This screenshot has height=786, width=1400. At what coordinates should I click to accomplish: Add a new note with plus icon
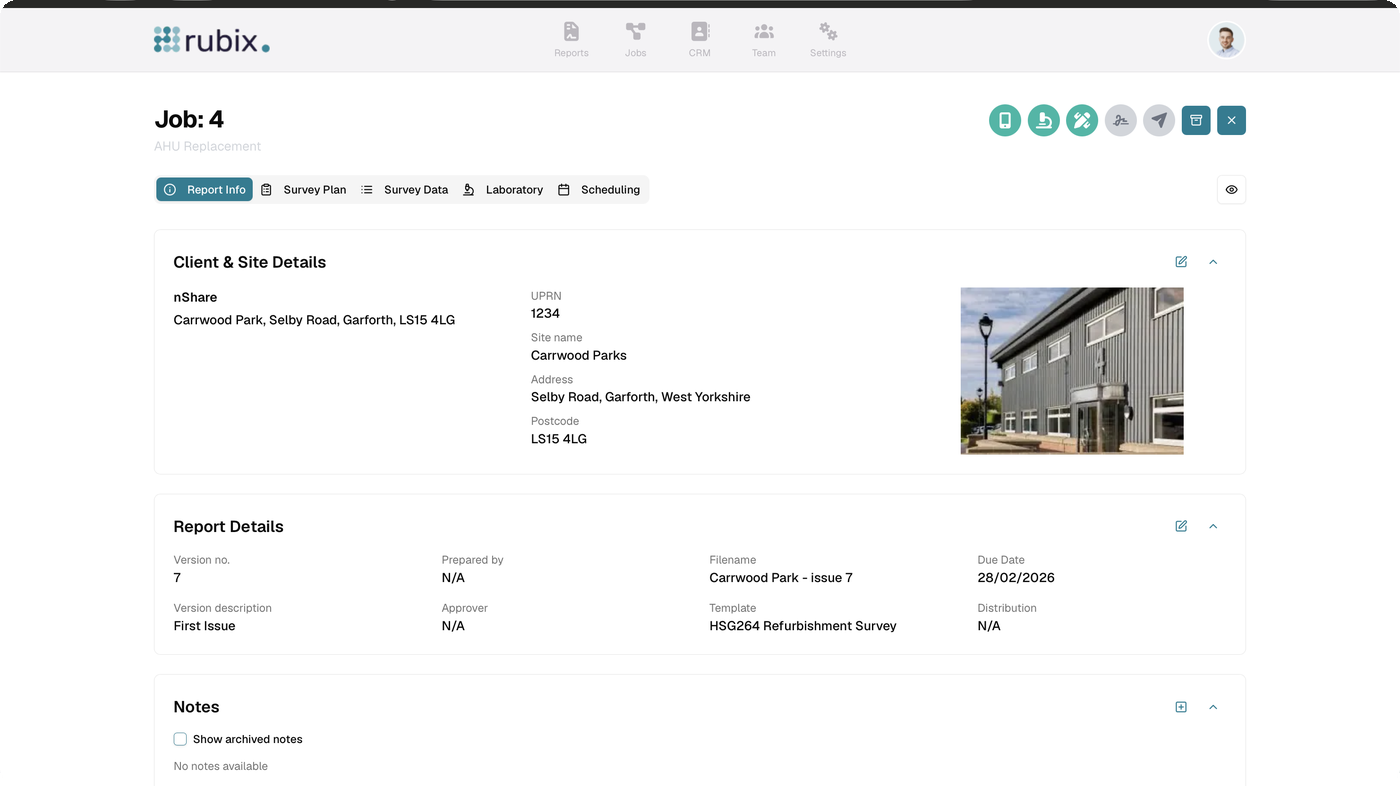pos(1181,707)
